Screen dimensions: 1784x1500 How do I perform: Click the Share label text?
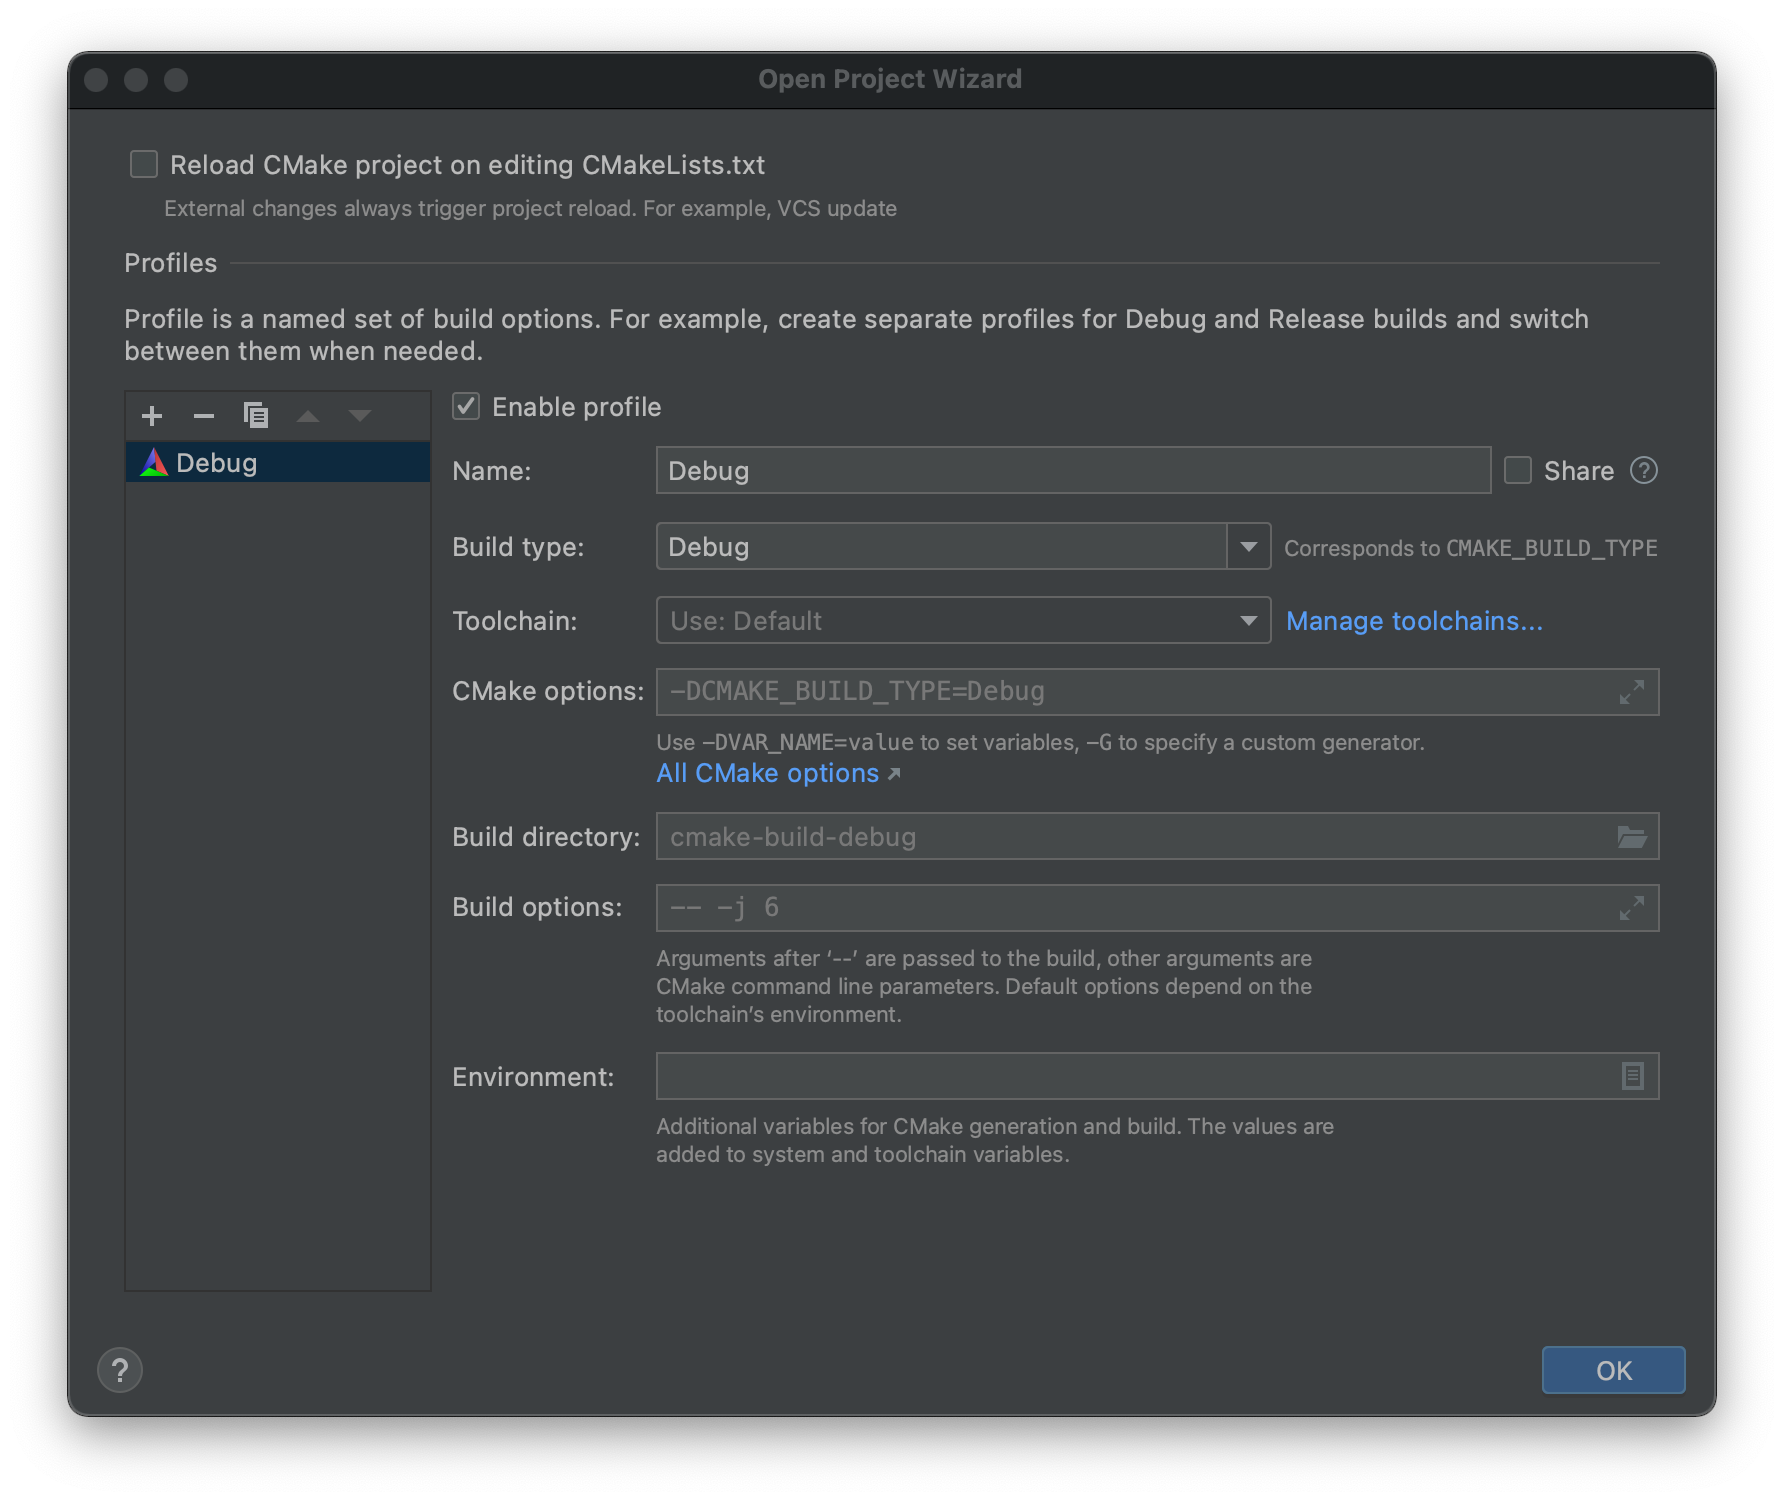click(1578, 471)
